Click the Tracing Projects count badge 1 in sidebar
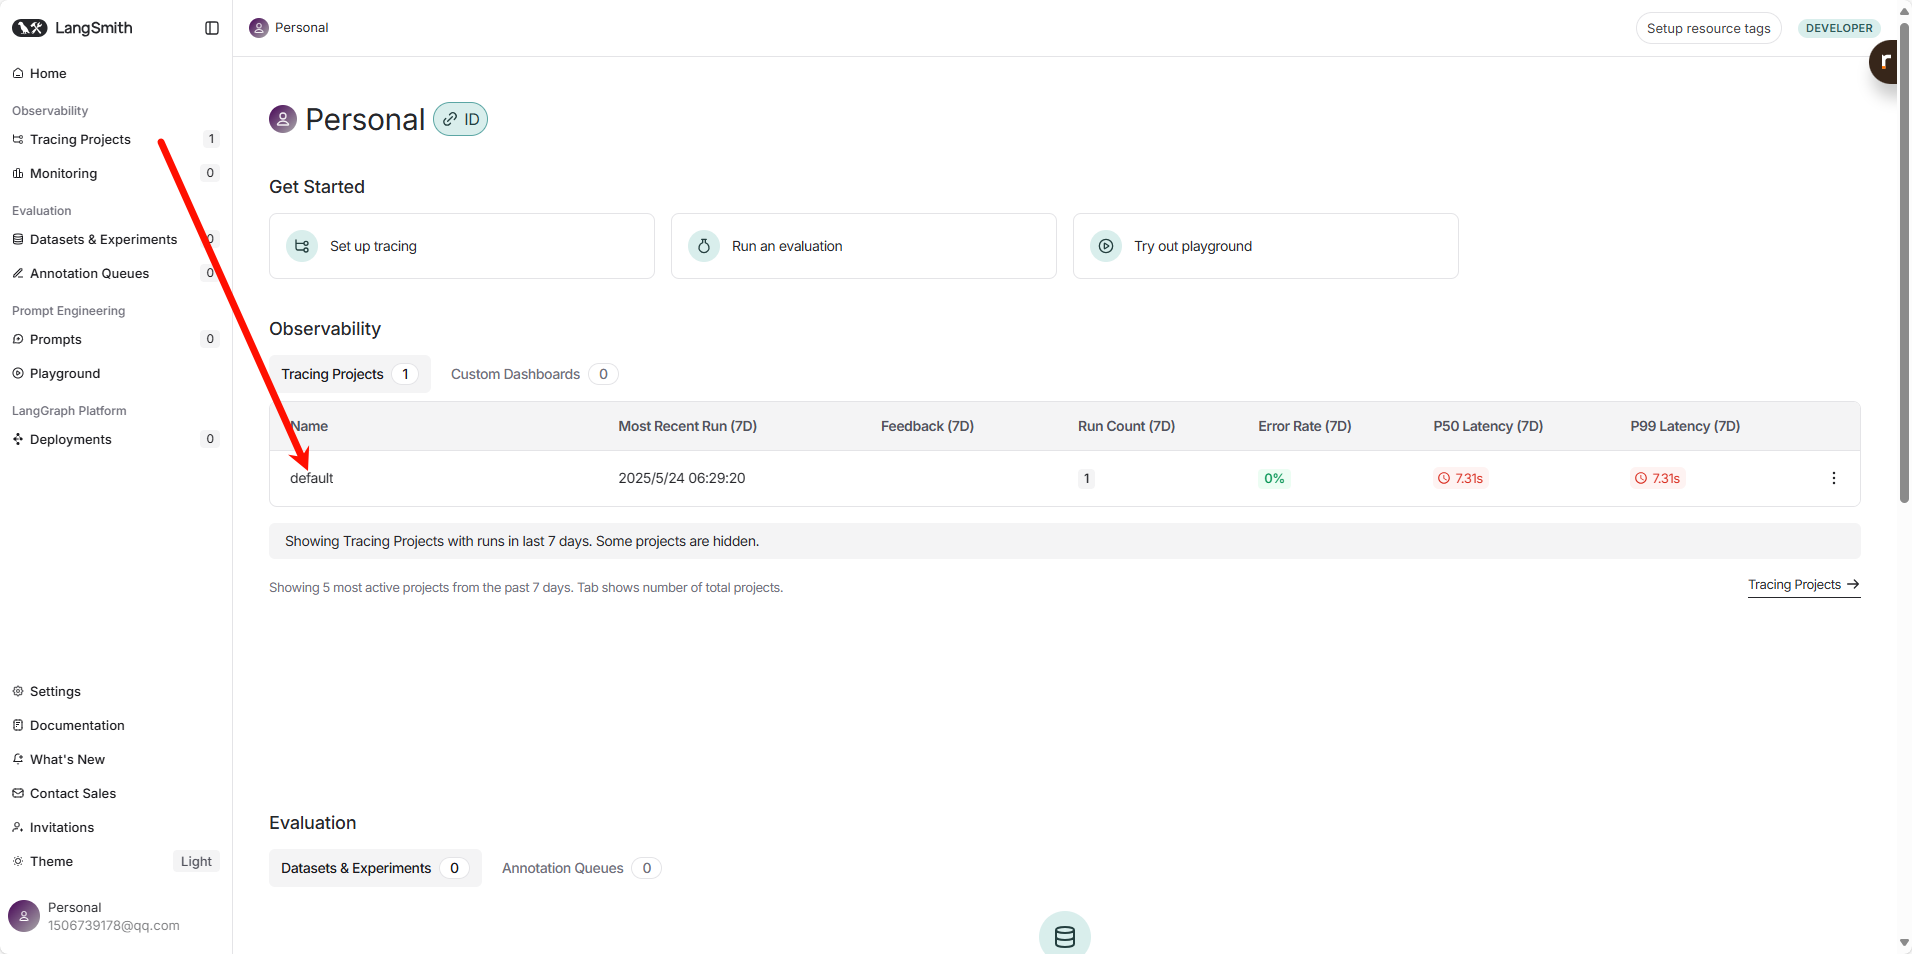Viewport: 1912px width, 954px height. 211,139
